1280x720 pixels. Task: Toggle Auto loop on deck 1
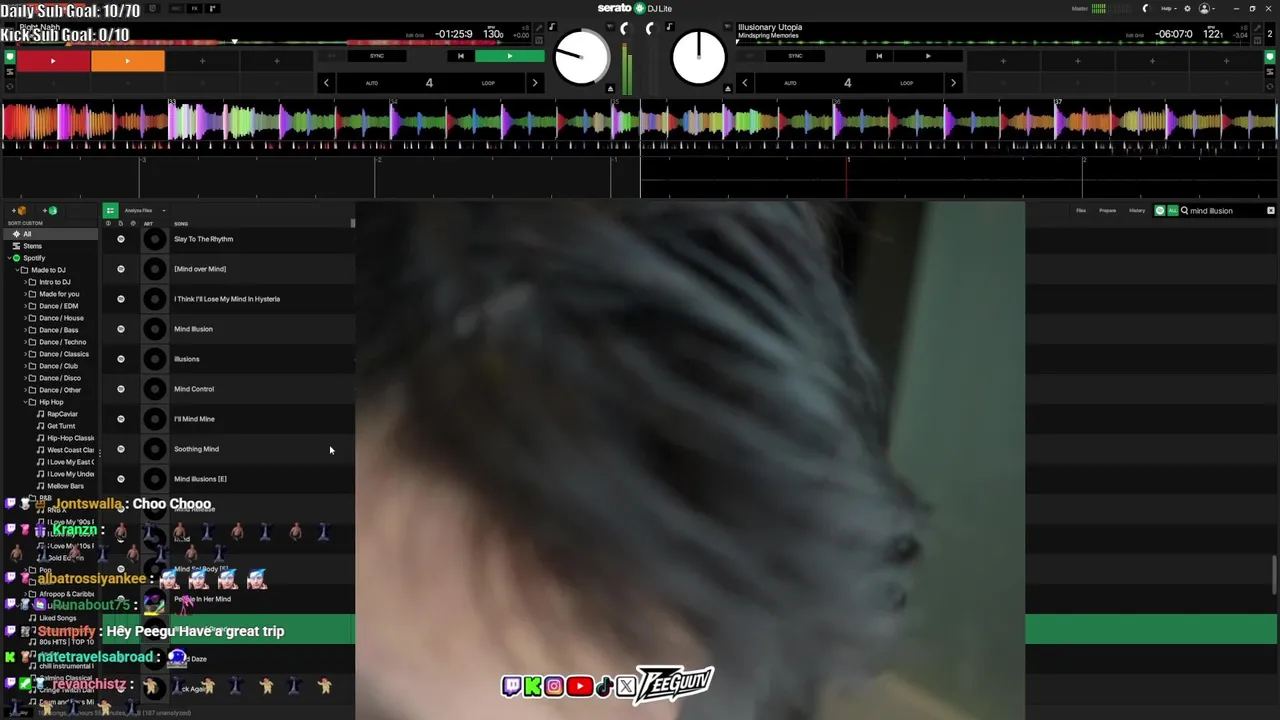(x=371, y=83)
